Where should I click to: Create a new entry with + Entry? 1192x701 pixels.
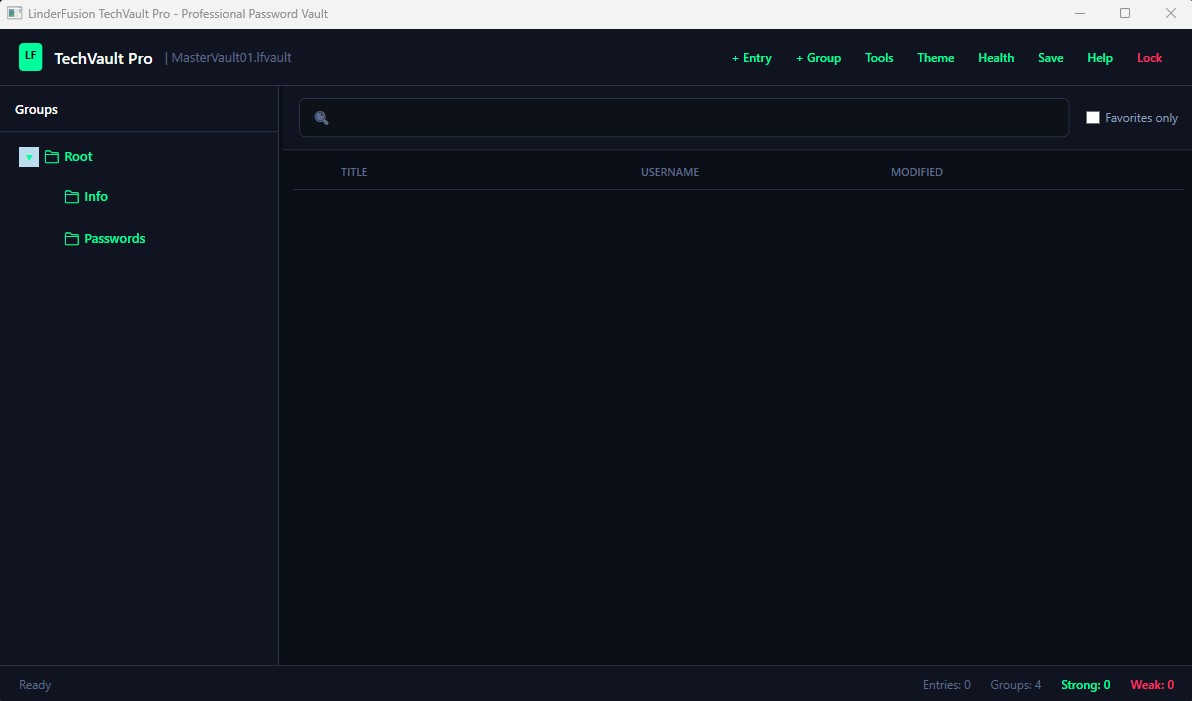[x=751, y=57]
